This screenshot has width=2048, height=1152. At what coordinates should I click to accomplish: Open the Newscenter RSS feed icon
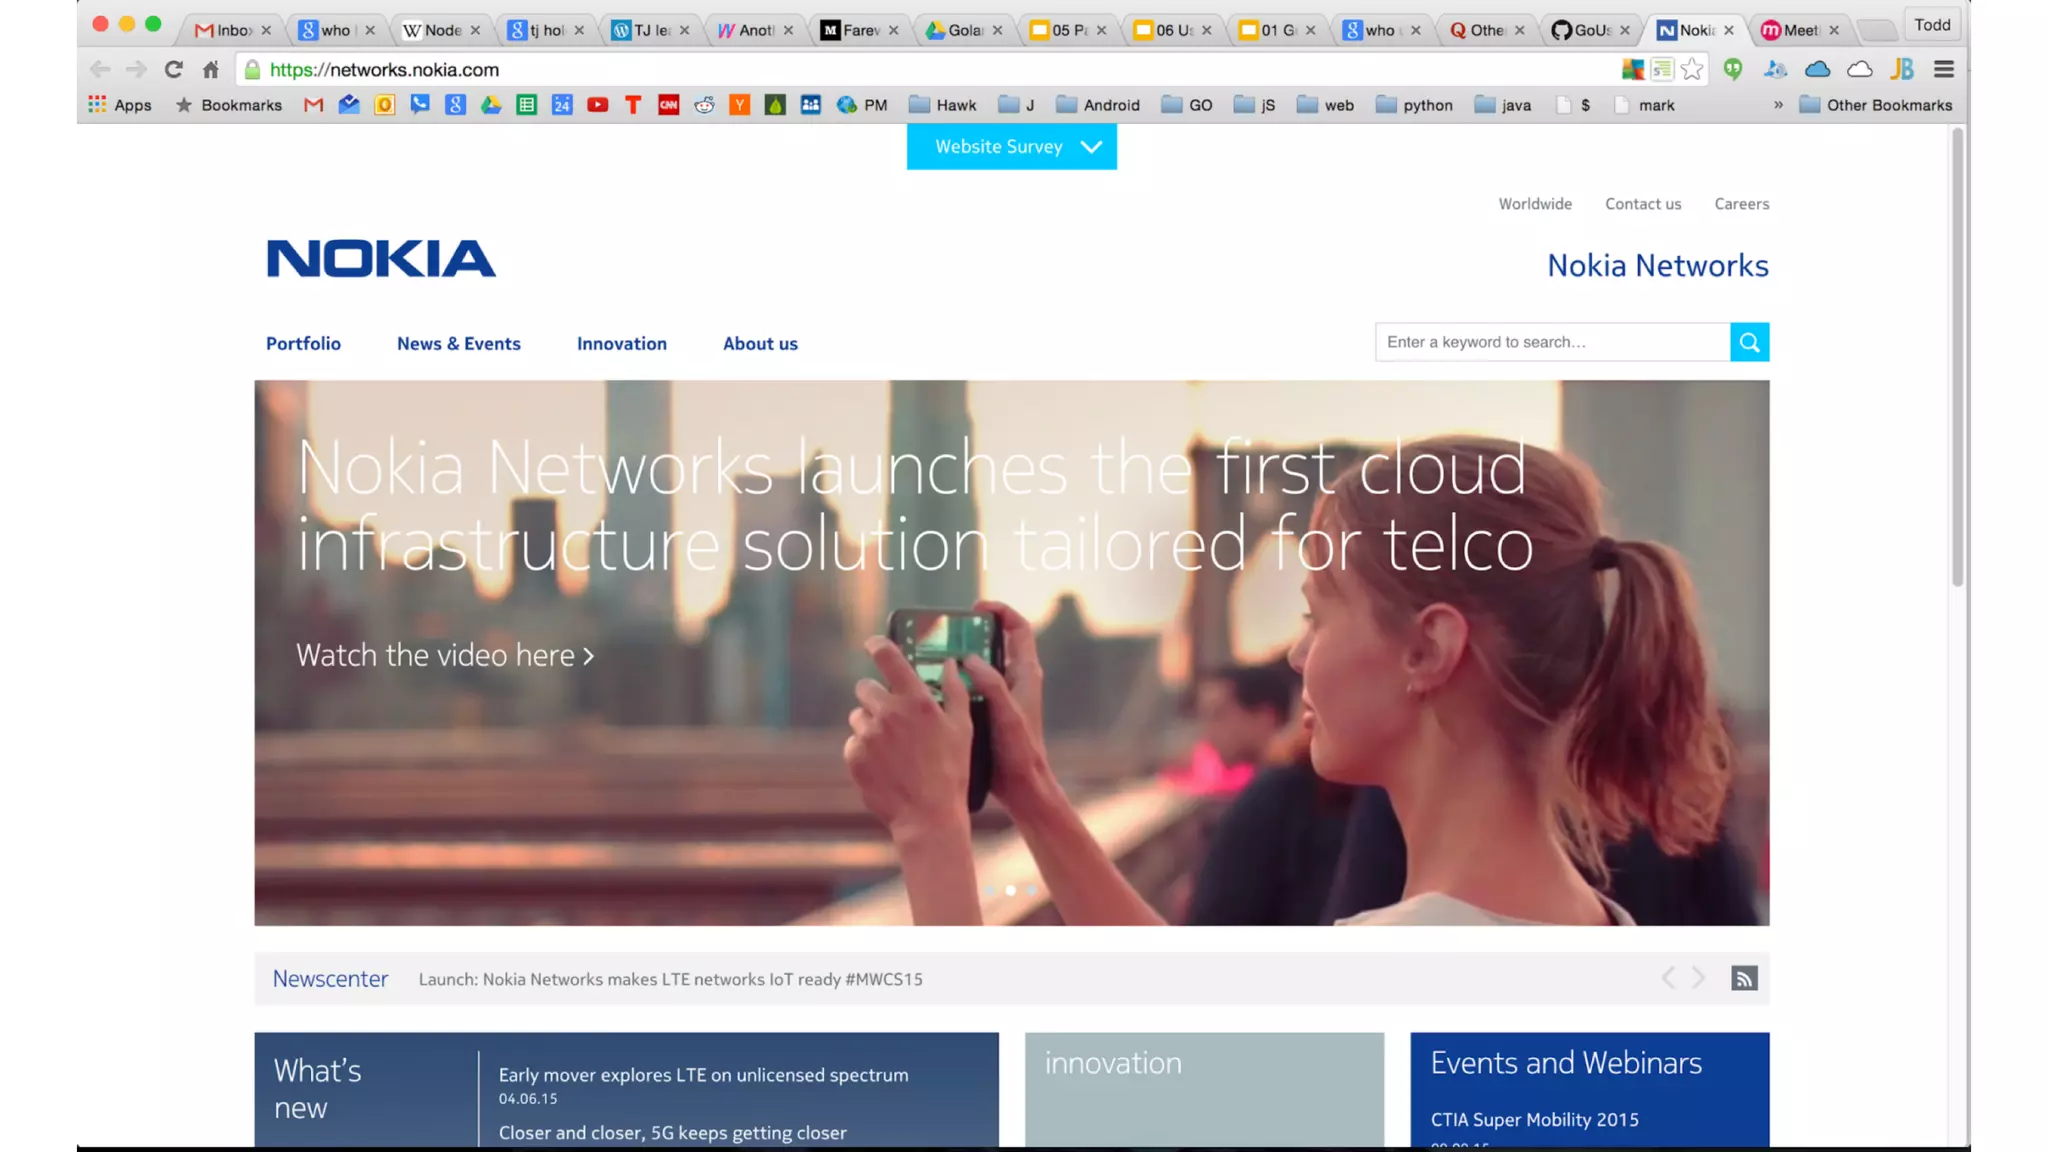(x=1744, y=978)
